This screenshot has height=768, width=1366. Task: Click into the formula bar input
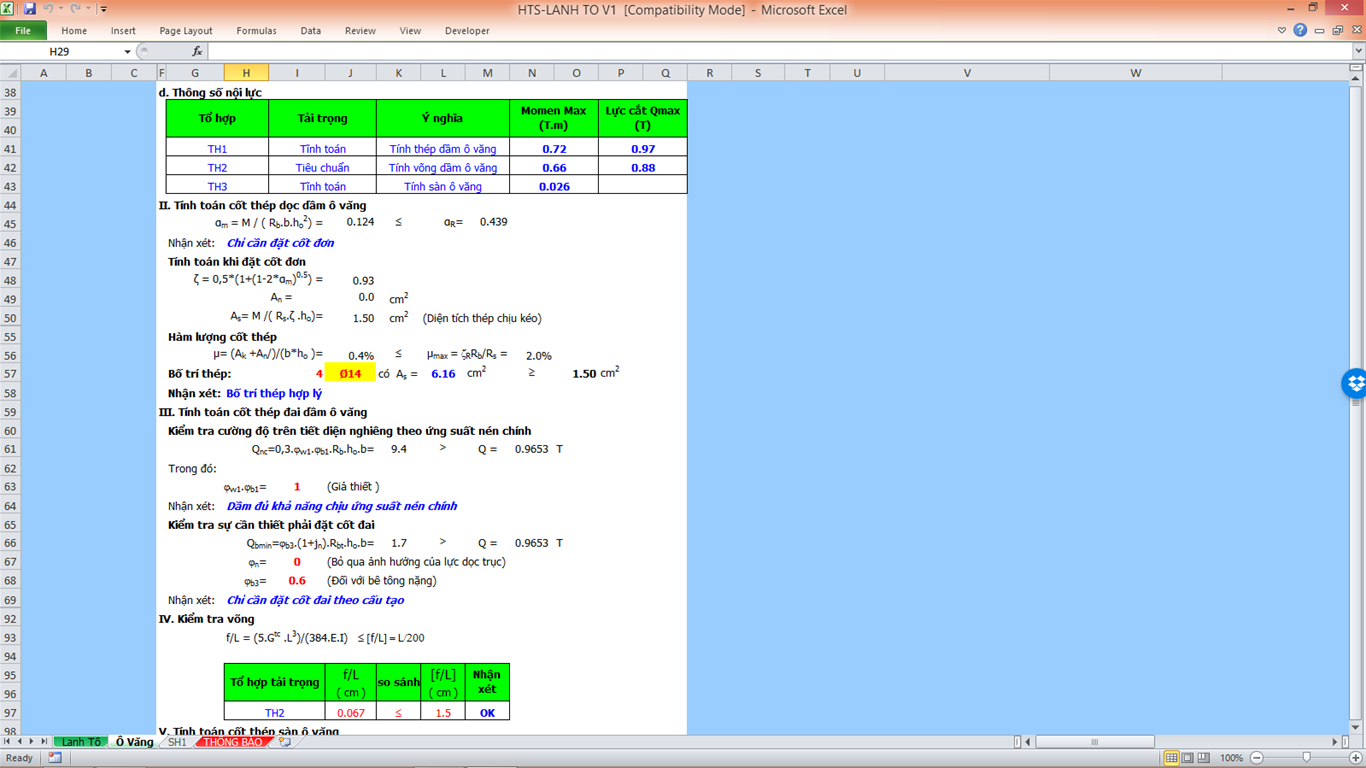[778, 51]
